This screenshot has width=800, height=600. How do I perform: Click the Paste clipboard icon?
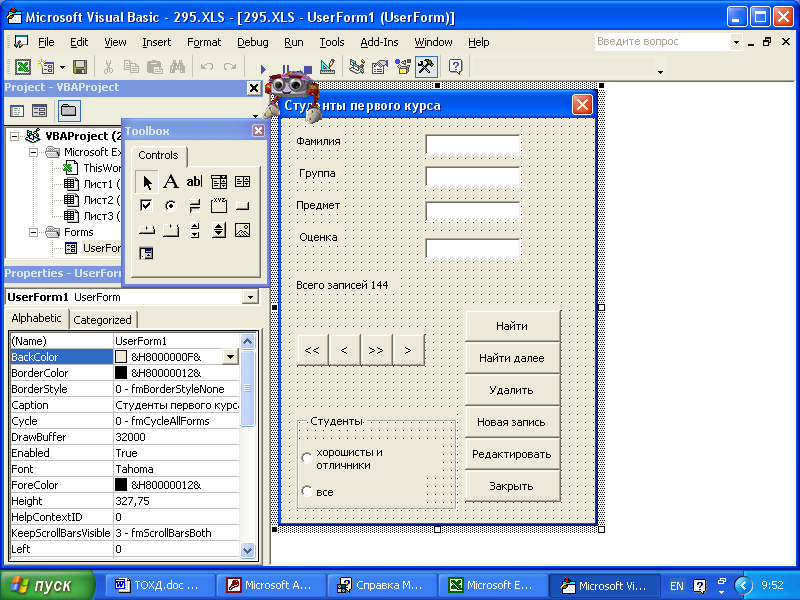[154, 66]
